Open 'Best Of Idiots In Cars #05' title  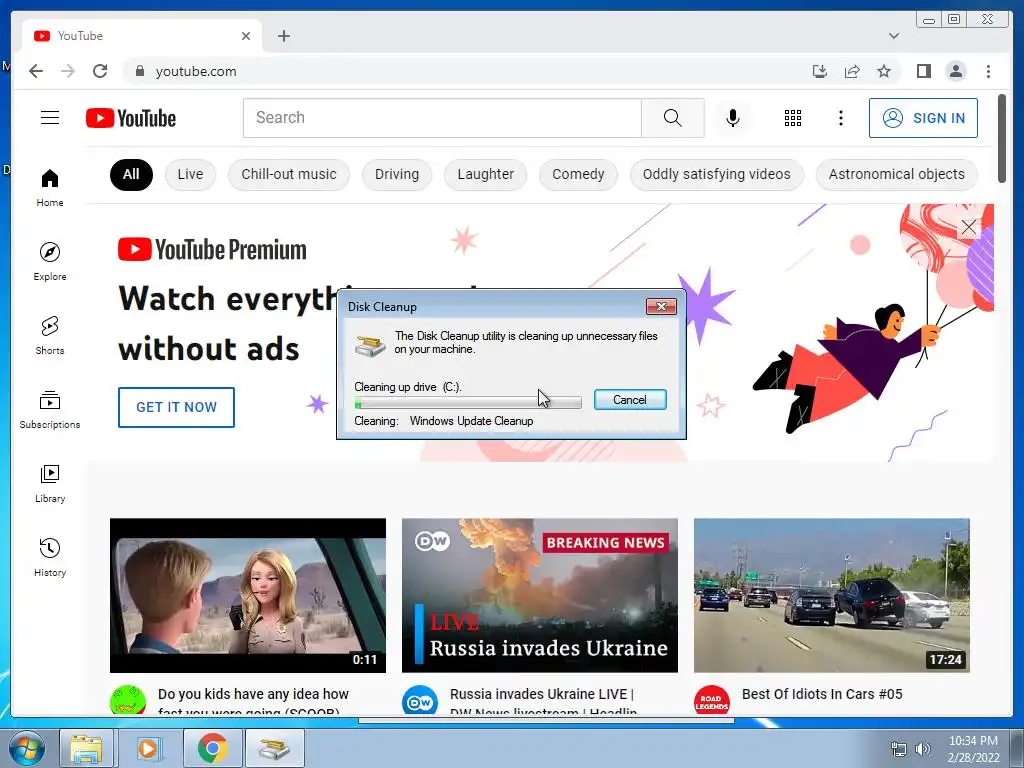tap(822, 694)
